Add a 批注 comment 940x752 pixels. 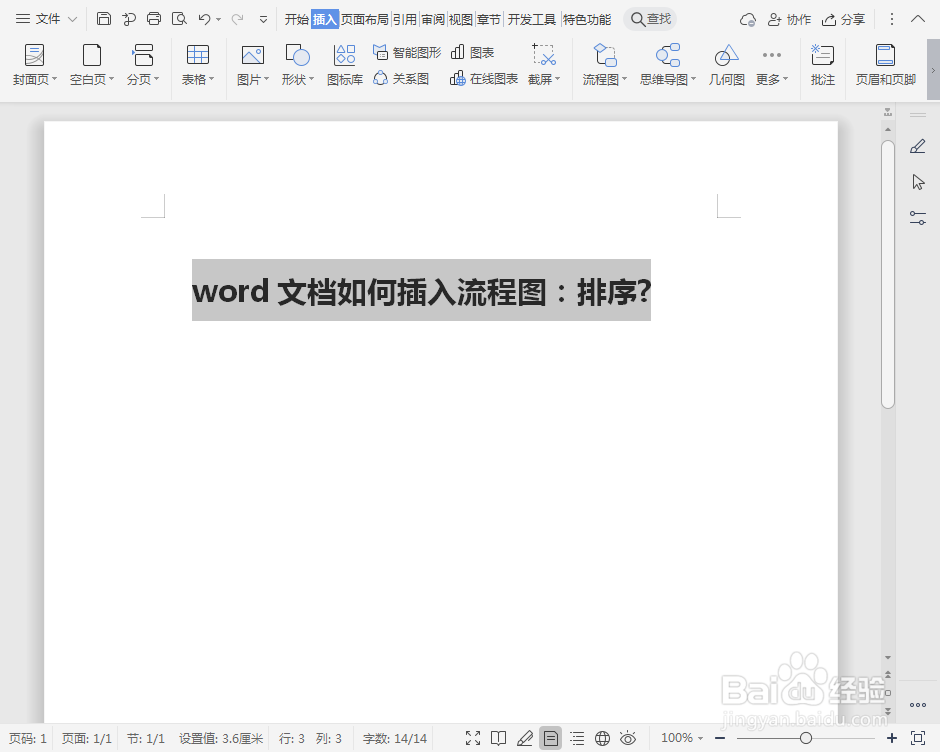click(822, 65)
